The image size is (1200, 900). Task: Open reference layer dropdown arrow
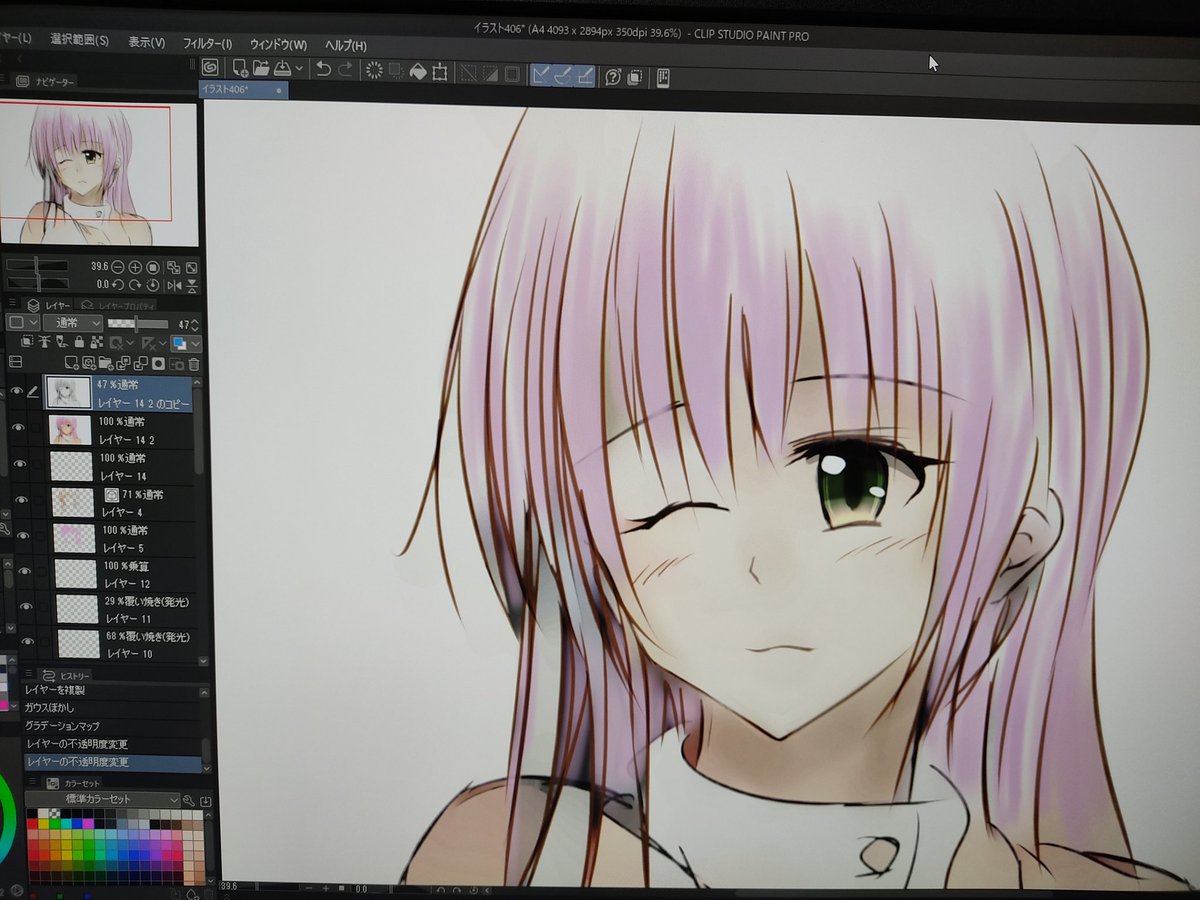130,341
